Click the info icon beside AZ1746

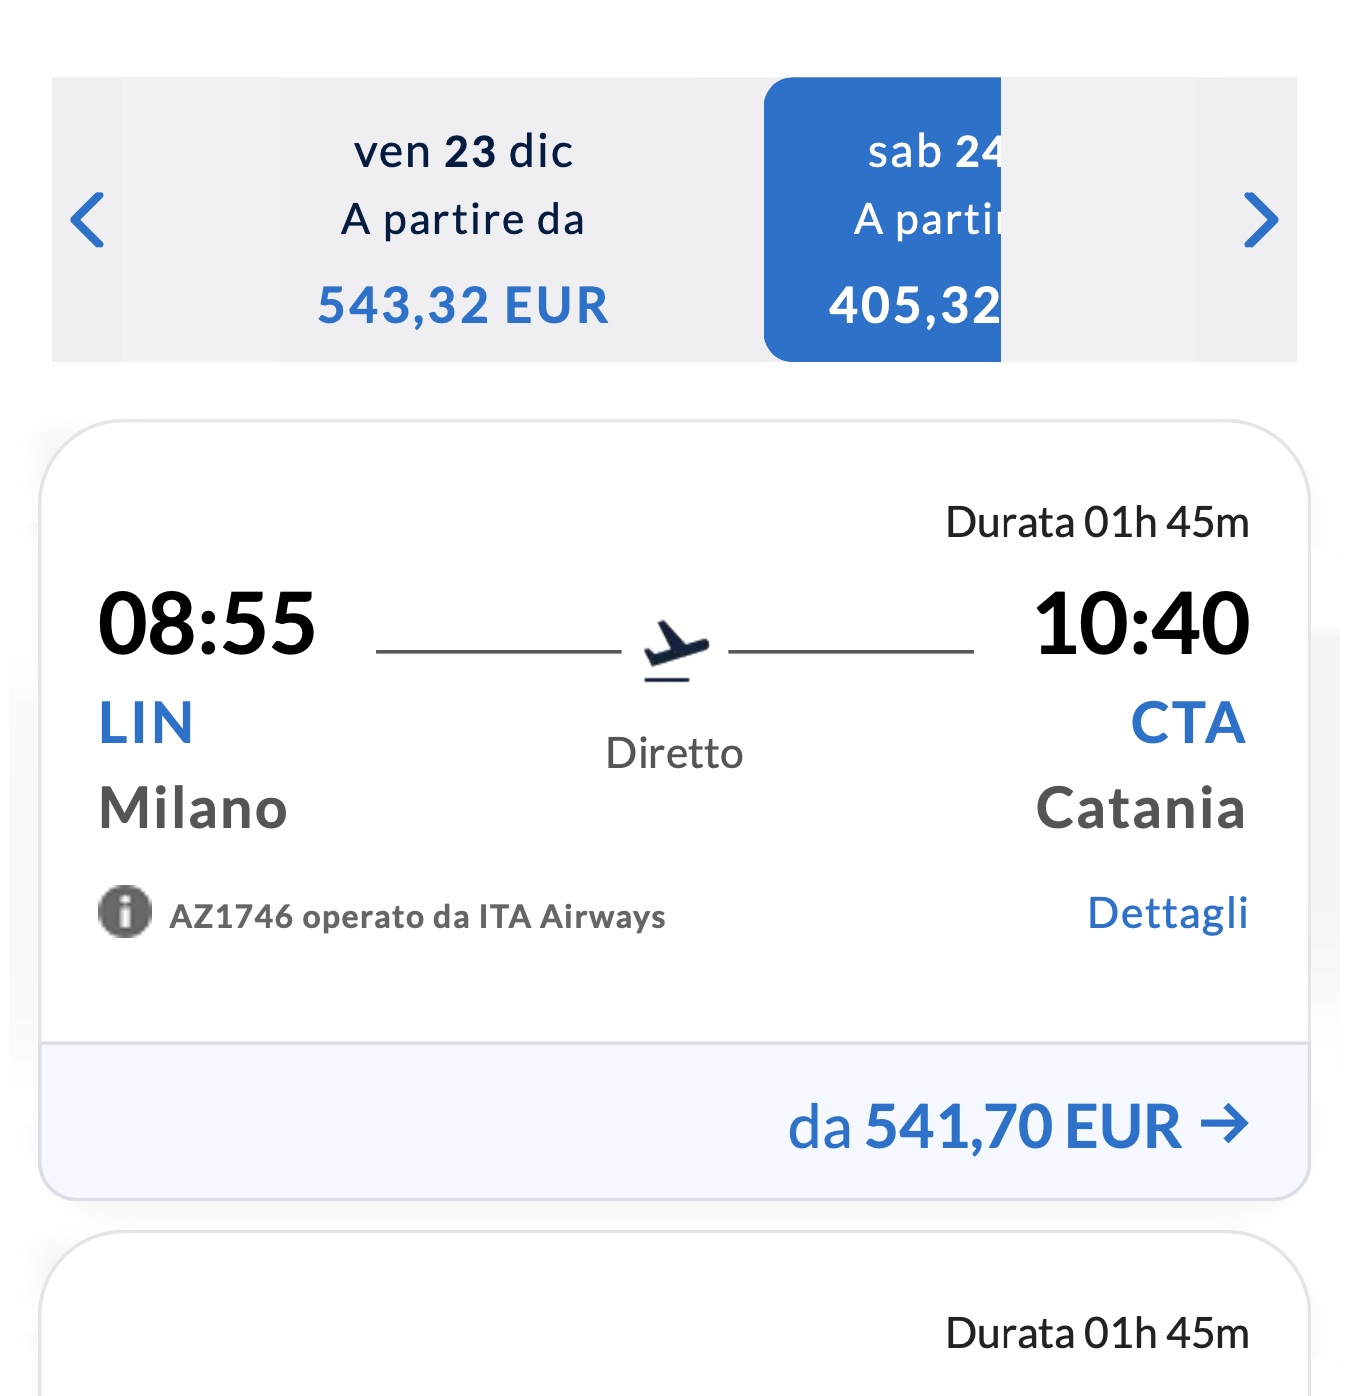point(125,912)
